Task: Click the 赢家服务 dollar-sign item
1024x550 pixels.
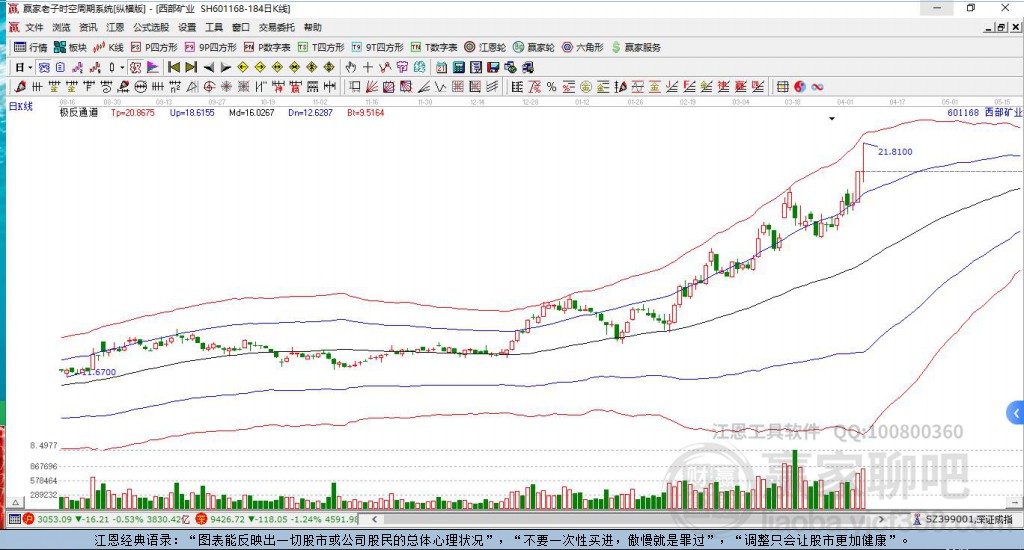Action: point(636,47)
